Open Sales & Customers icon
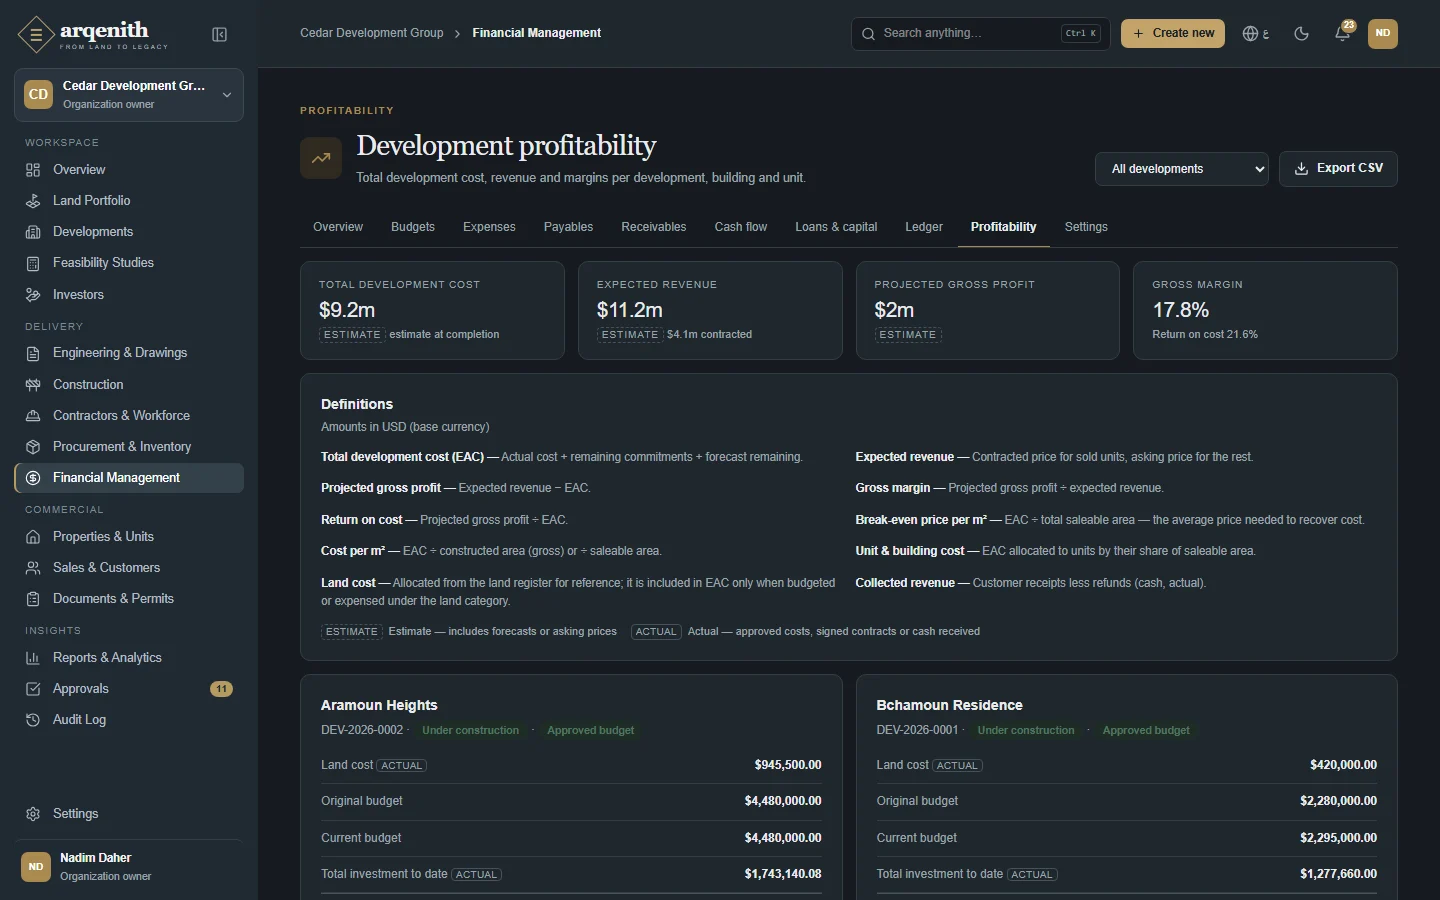This screenshot has width=1440, height=900. pos(33,568)
